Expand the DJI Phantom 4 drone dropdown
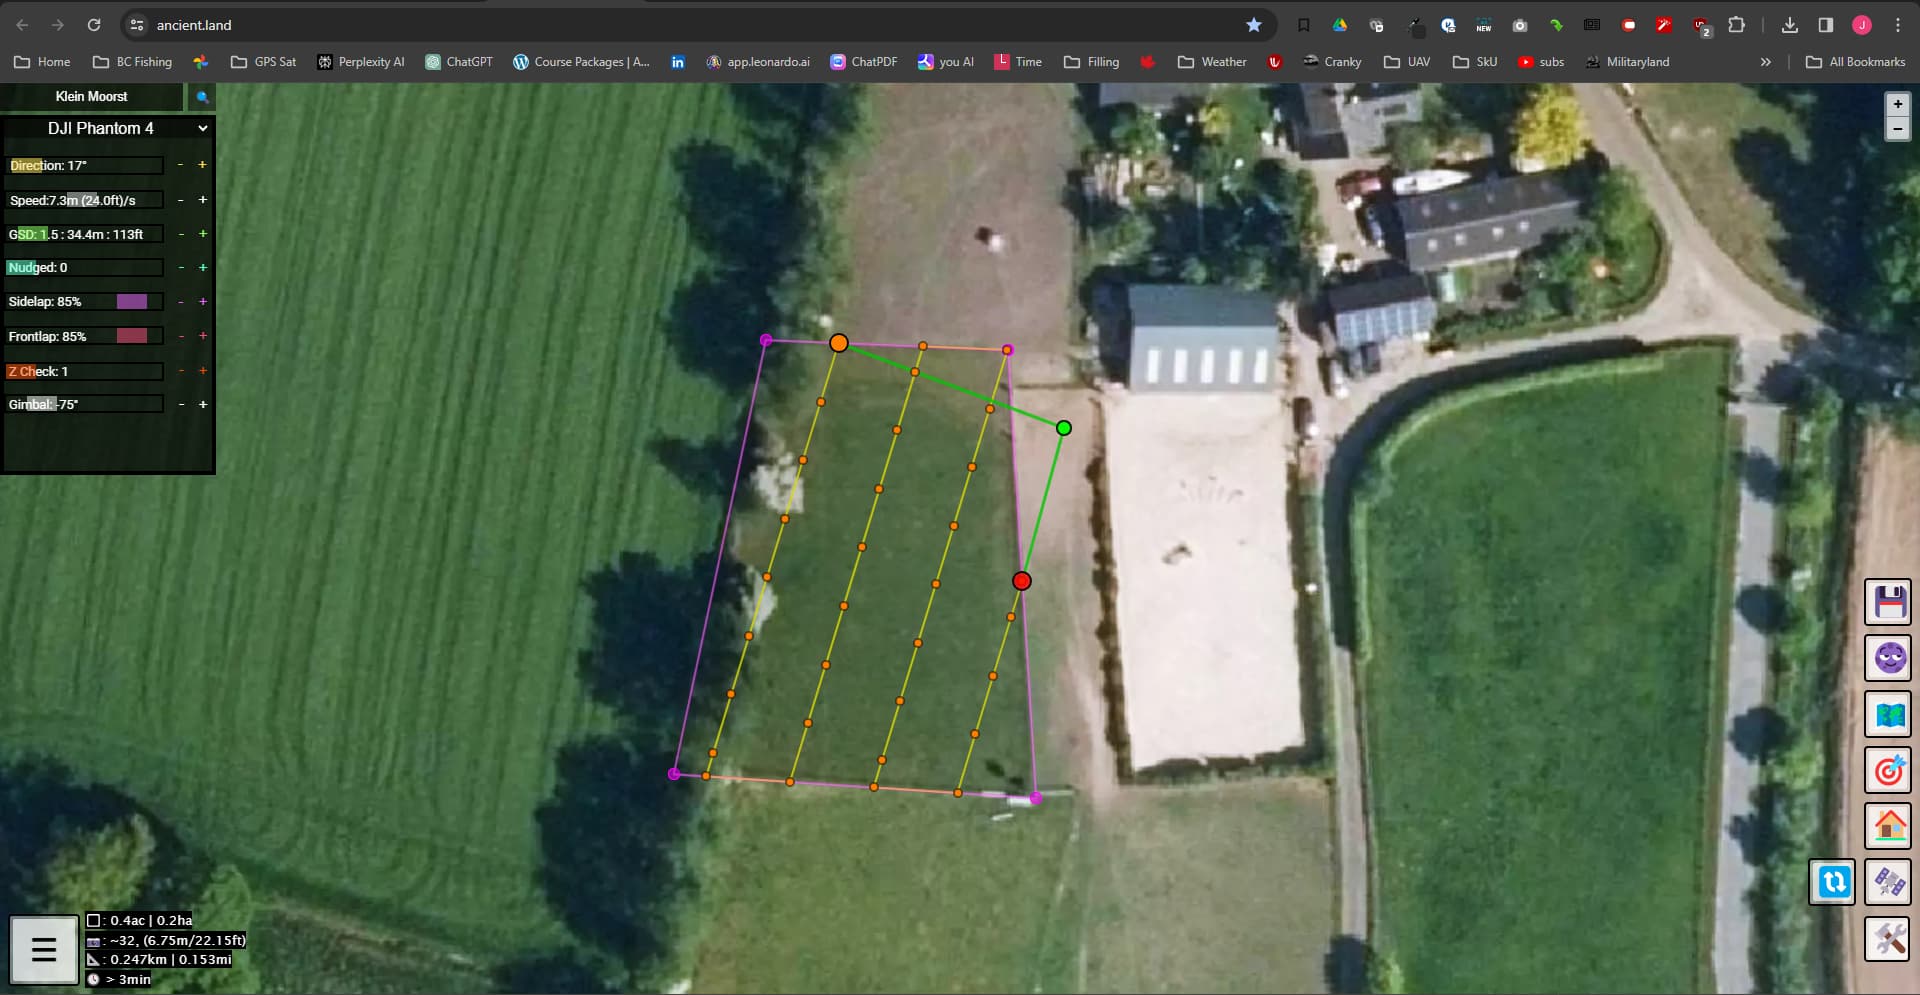This screenshot has height=995, width=1920. (x=108, y=128)
